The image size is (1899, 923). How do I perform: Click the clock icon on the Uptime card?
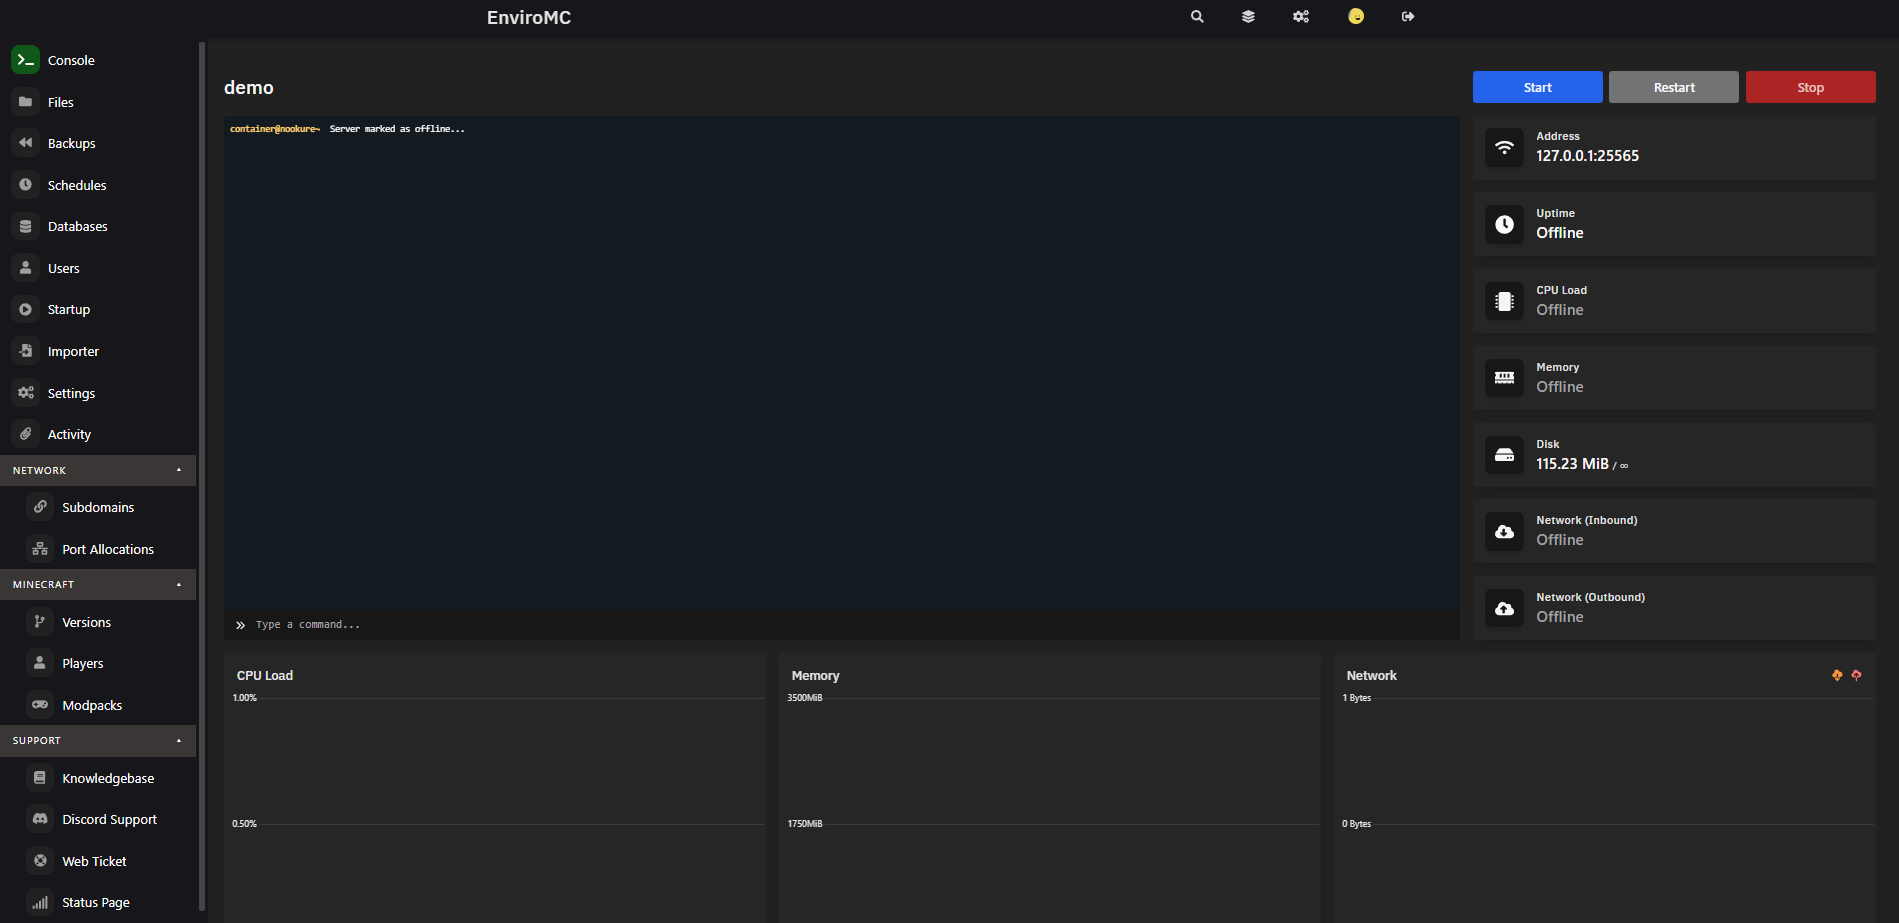1504,225
